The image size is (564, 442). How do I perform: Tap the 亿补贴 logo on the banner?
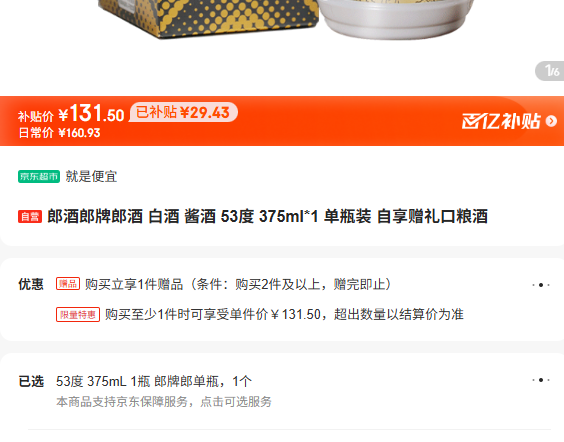(x=501, y=121)
